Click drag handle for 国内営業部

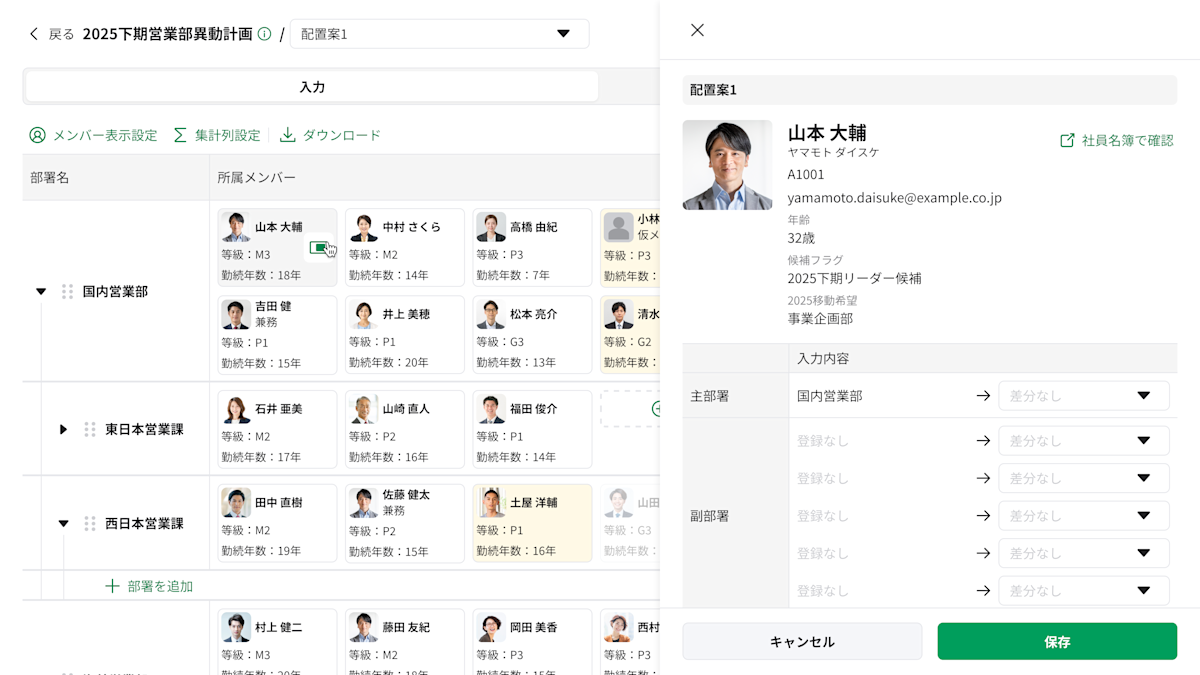(x=67, y=292)
